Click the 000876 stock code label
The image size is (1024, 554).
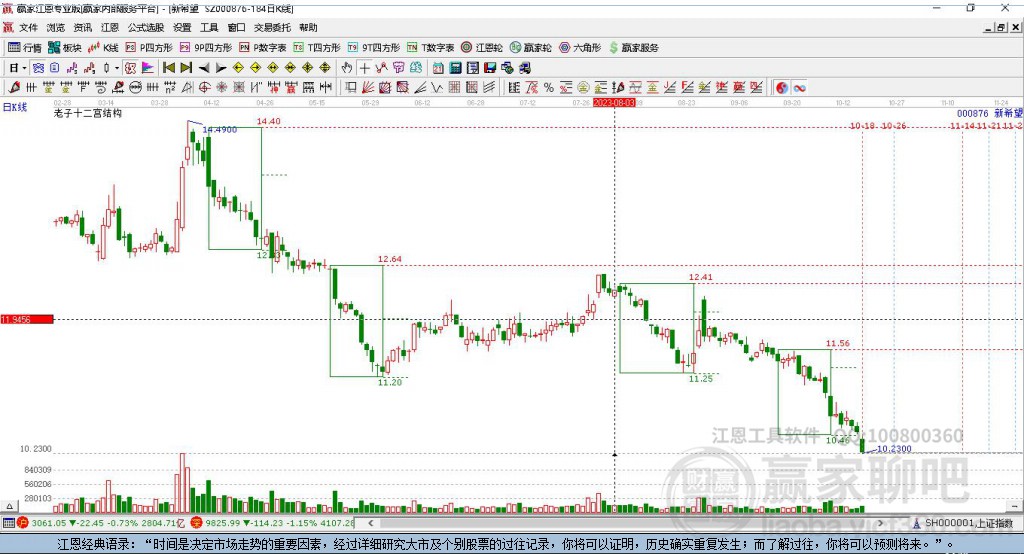[972, 114]
